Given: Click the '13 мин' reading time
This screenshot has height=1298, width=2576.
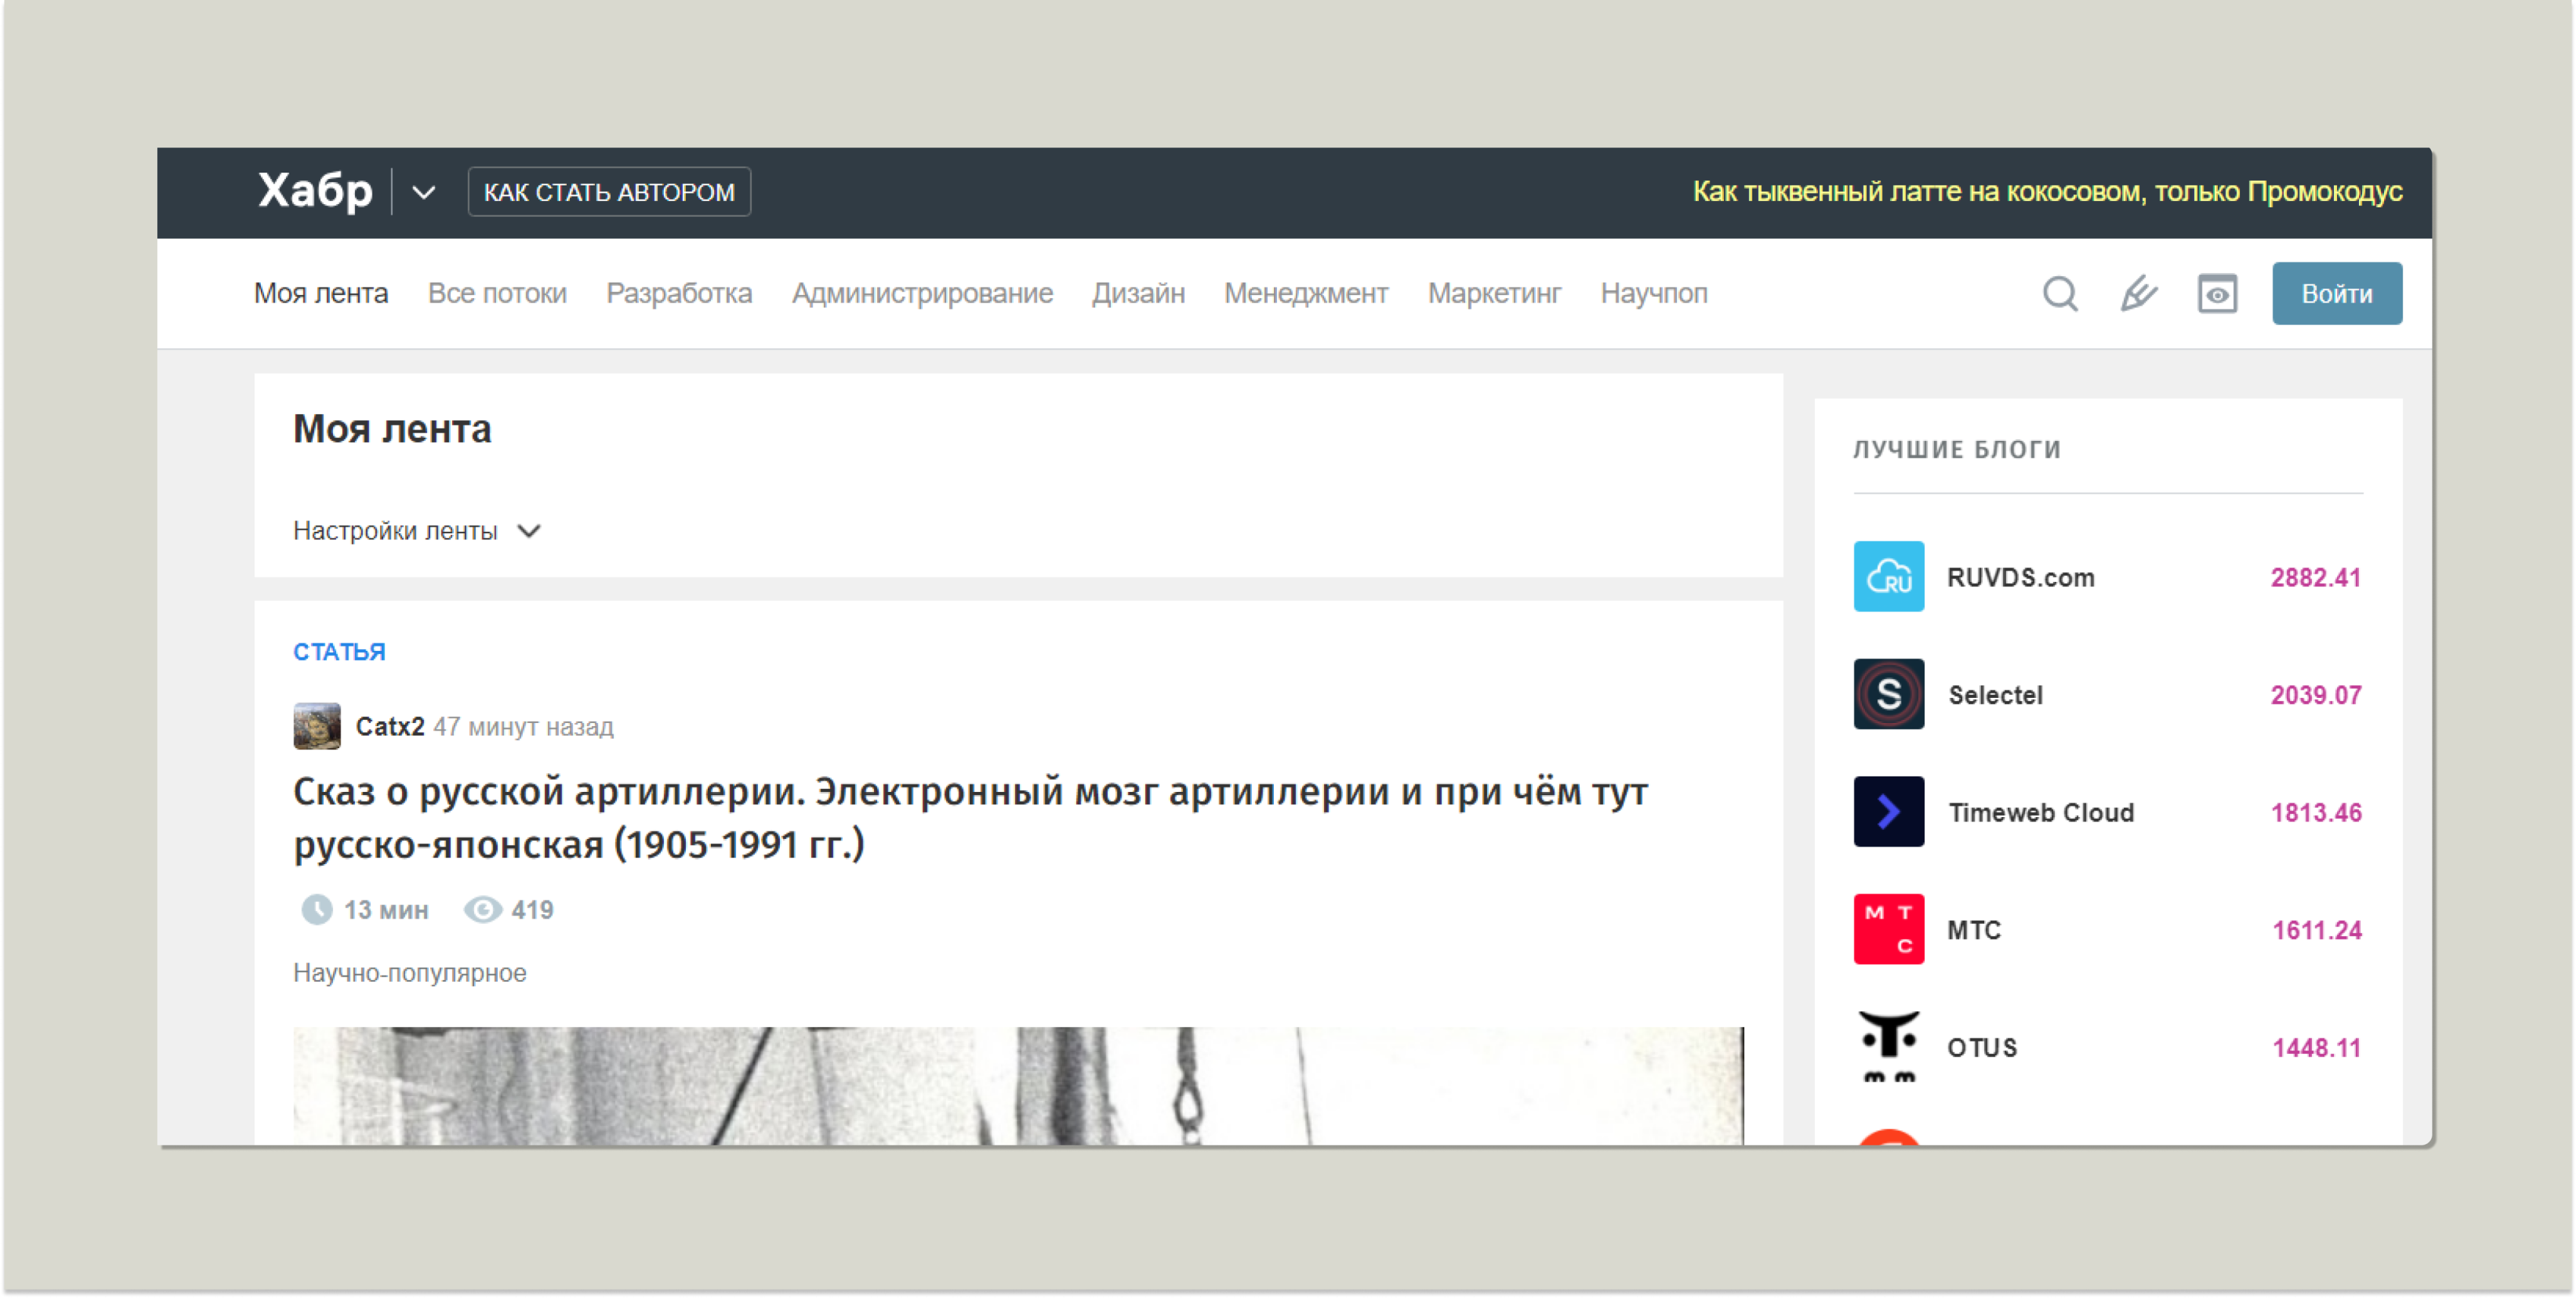Looking at the screenshot, I should [x=386, y=909].
